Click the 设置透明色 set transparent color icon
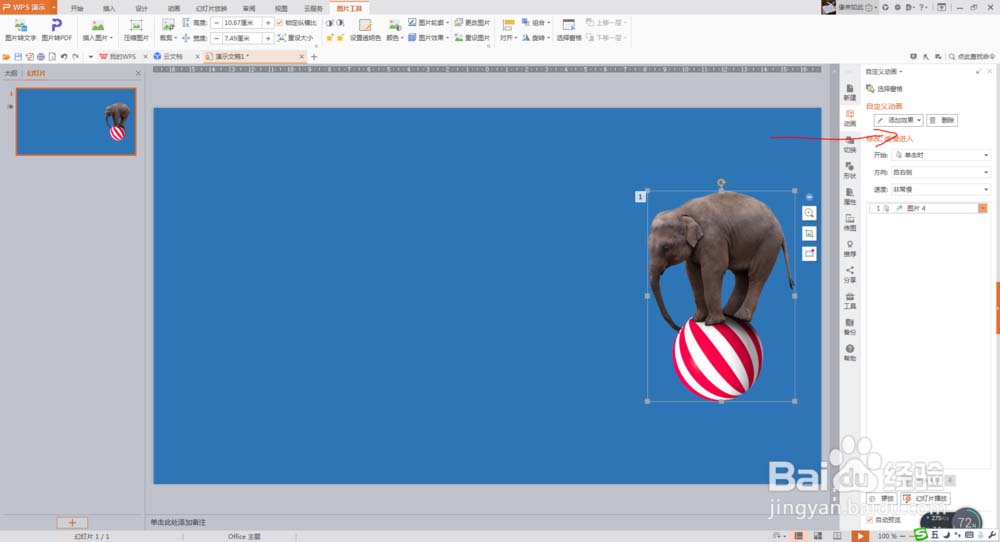Screen dimensions: 1000x542 point(365,29)
